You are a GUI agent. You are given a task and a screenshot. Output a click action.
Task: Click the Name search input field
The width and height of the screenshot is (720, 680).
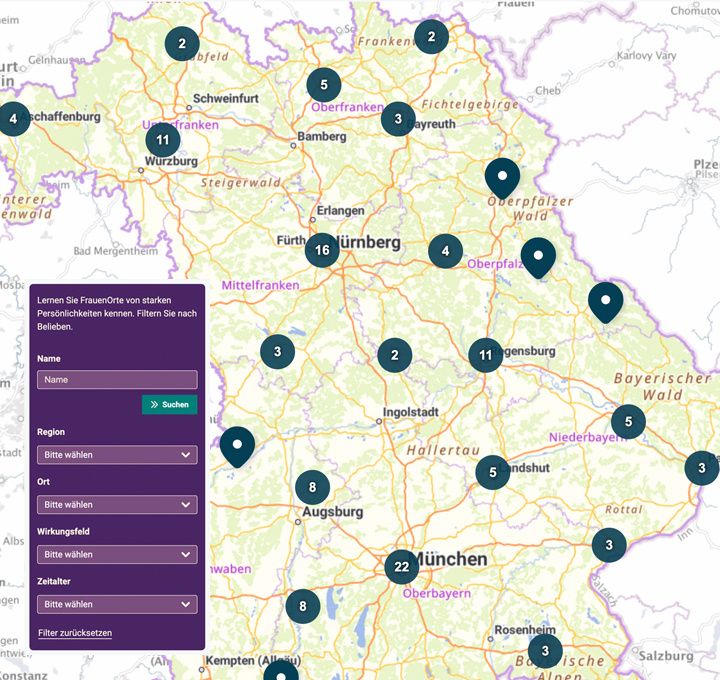[118, 380]
